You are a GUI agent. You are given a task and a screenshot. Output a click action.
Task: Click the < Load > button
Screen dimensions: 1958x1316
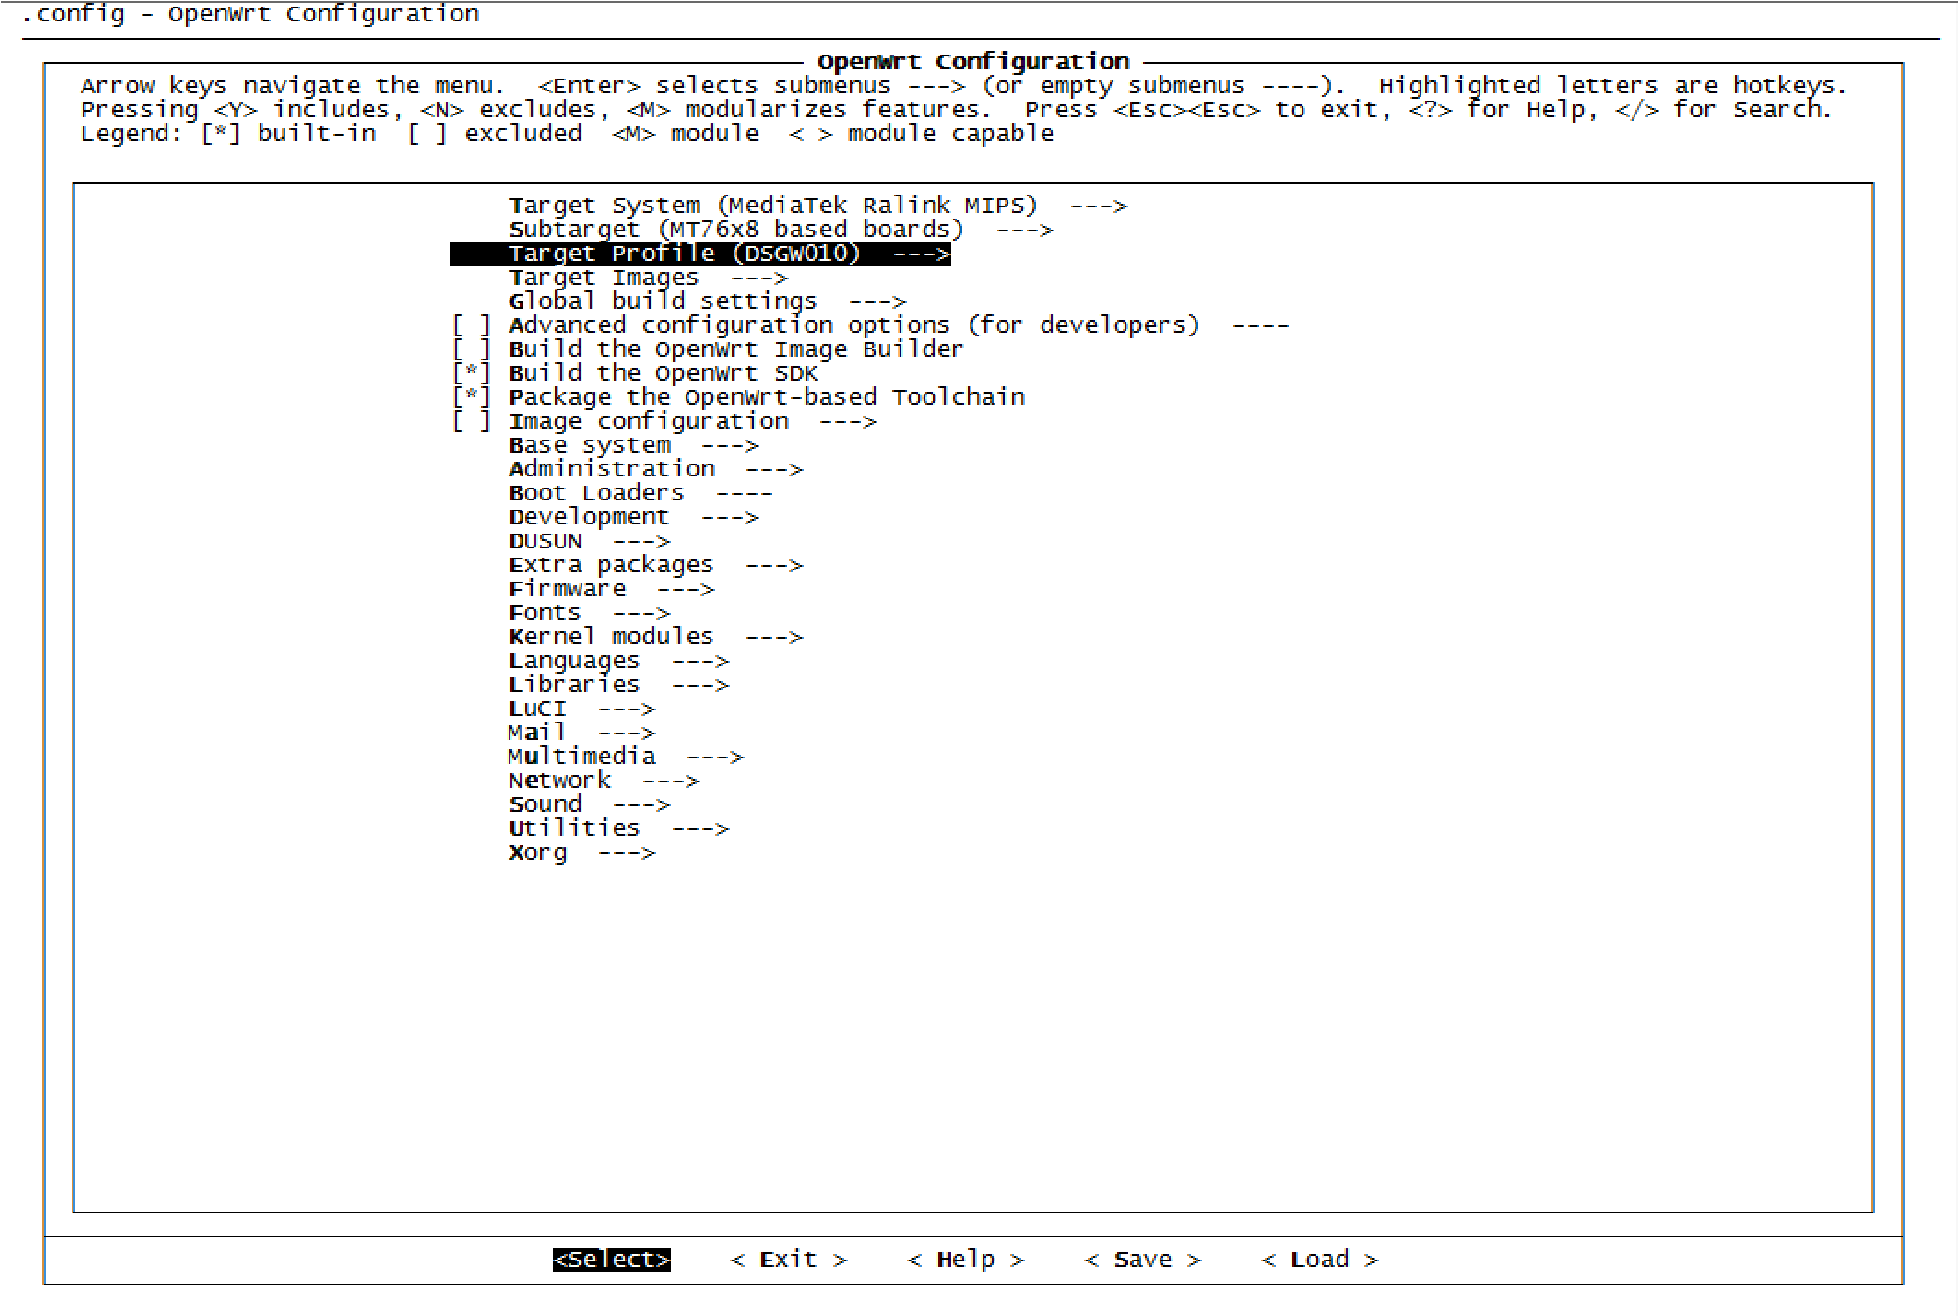(1320, 1260)
